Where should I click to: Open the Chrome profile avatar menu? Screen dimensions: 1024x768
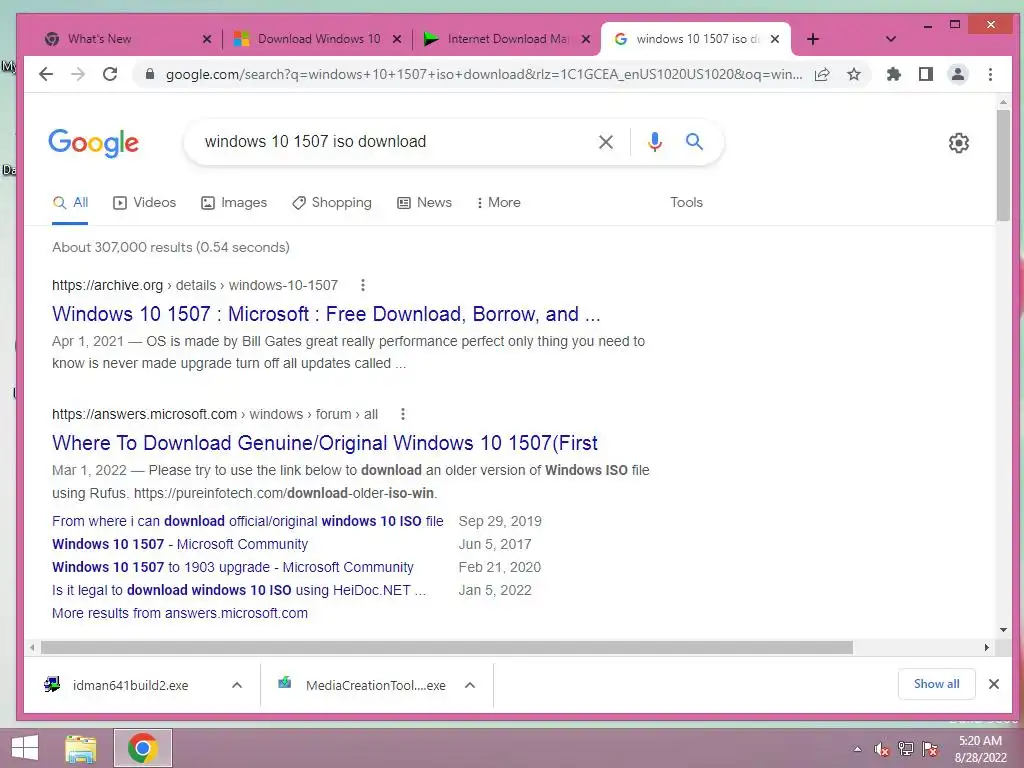(957, 74)
